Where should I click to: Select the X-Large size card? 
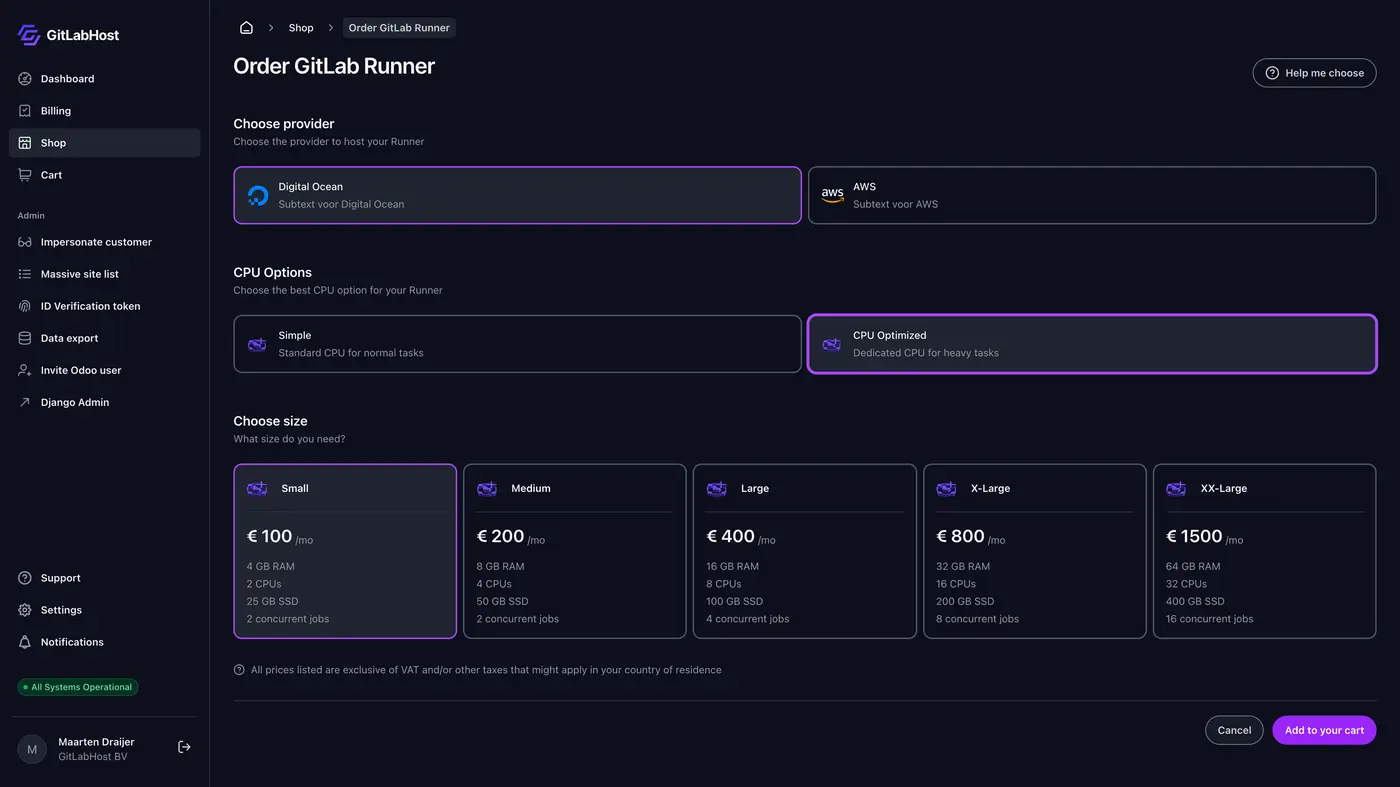click(x=1034, y=551)
